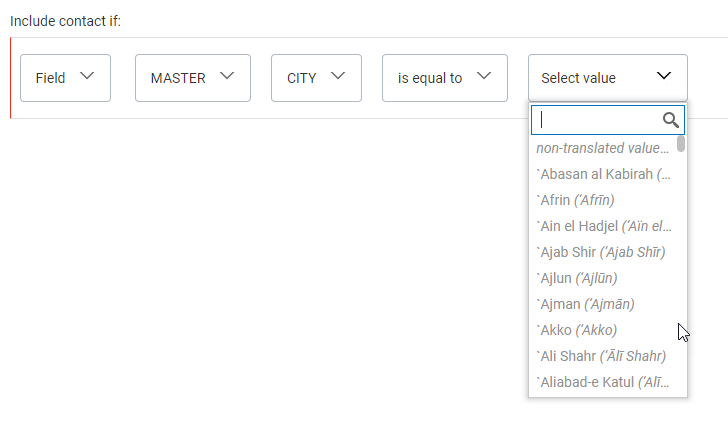The image size is (728, 427).
Task: Click the chevron arrow on CITY
Action: (x=338, y=76)
